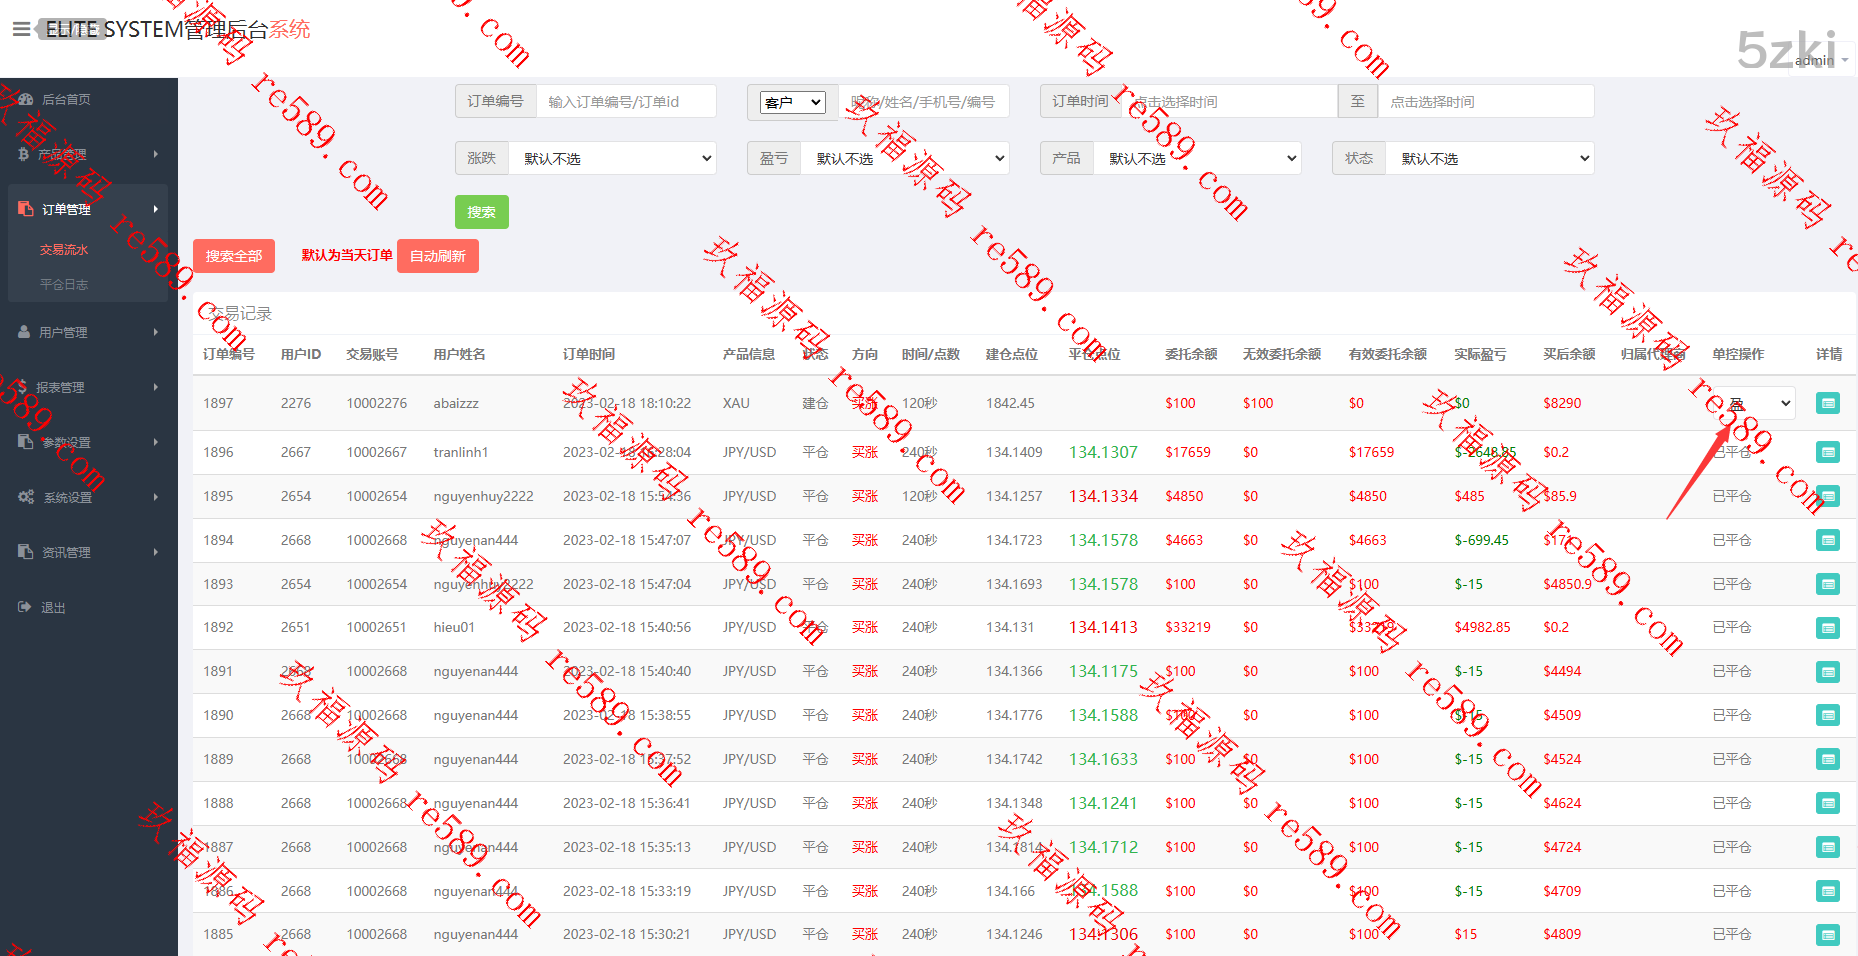This screenshot has height=956, width=1858.
Task: Open details icon for order 1894
Action: (x=1827, y=540)
